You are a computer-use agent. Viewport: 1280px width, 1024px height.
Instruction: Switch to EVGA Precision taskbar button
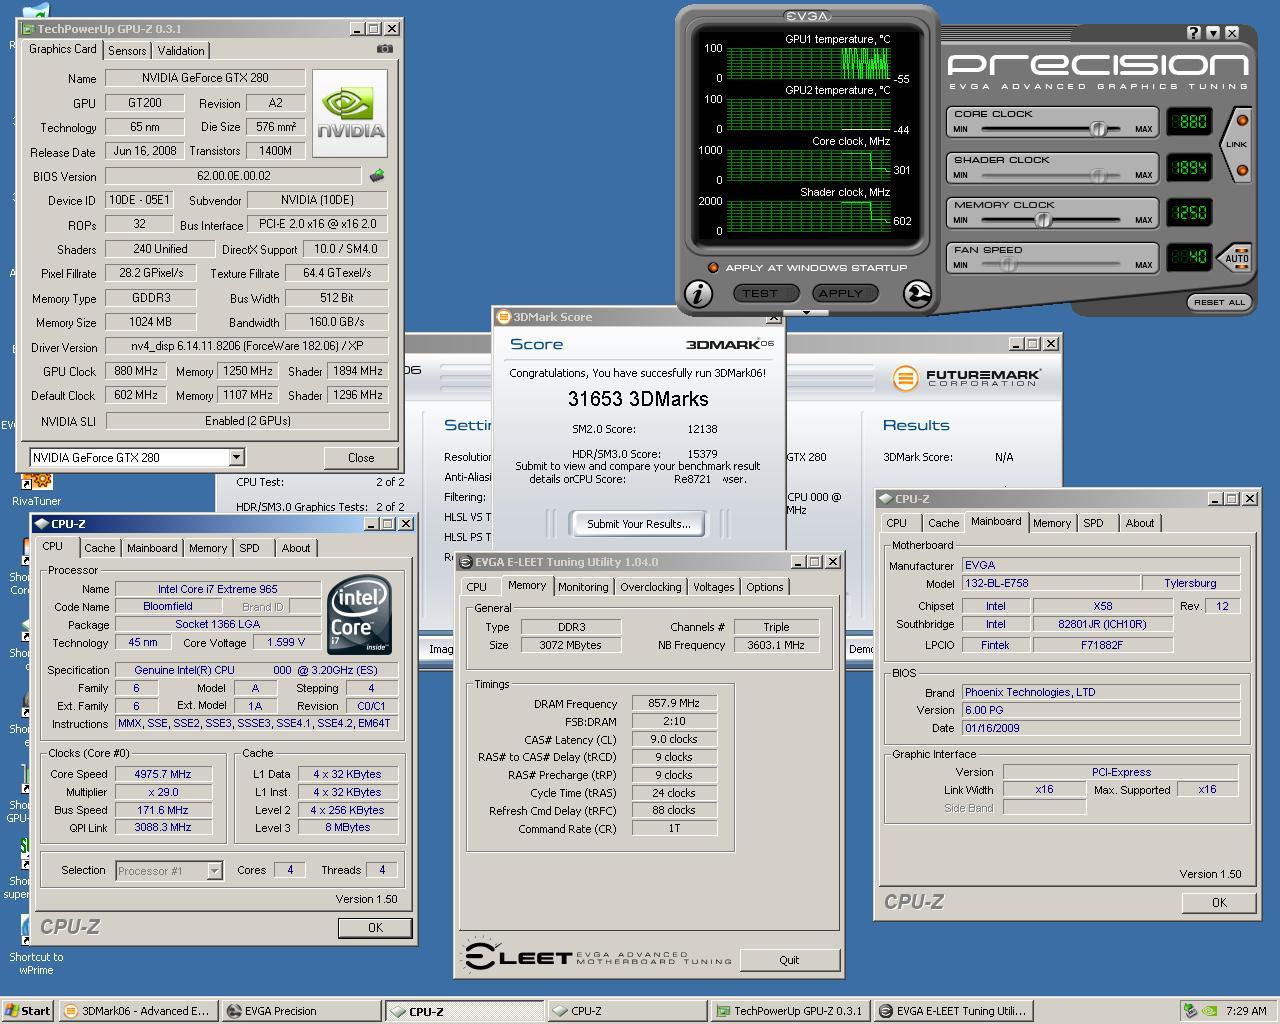tap(302, 1011)
